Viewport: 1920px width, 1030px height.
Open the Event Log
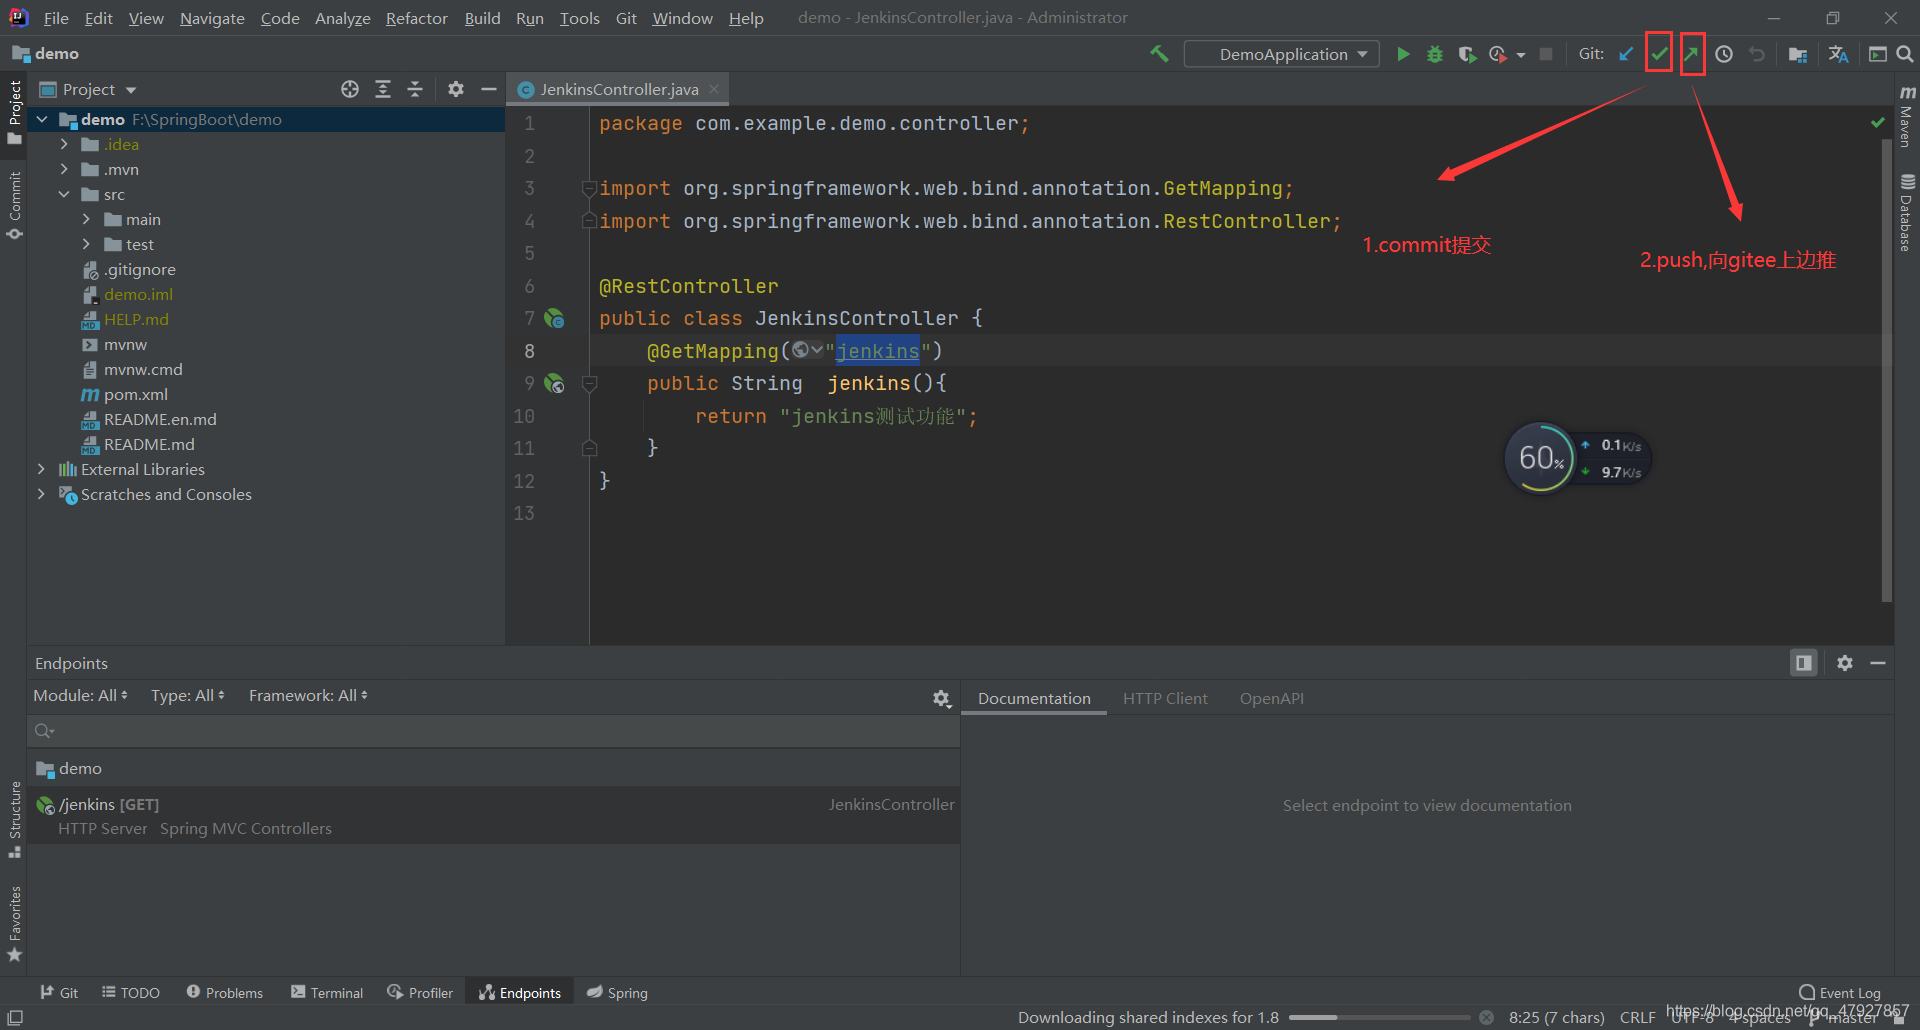click(1840, 992)
